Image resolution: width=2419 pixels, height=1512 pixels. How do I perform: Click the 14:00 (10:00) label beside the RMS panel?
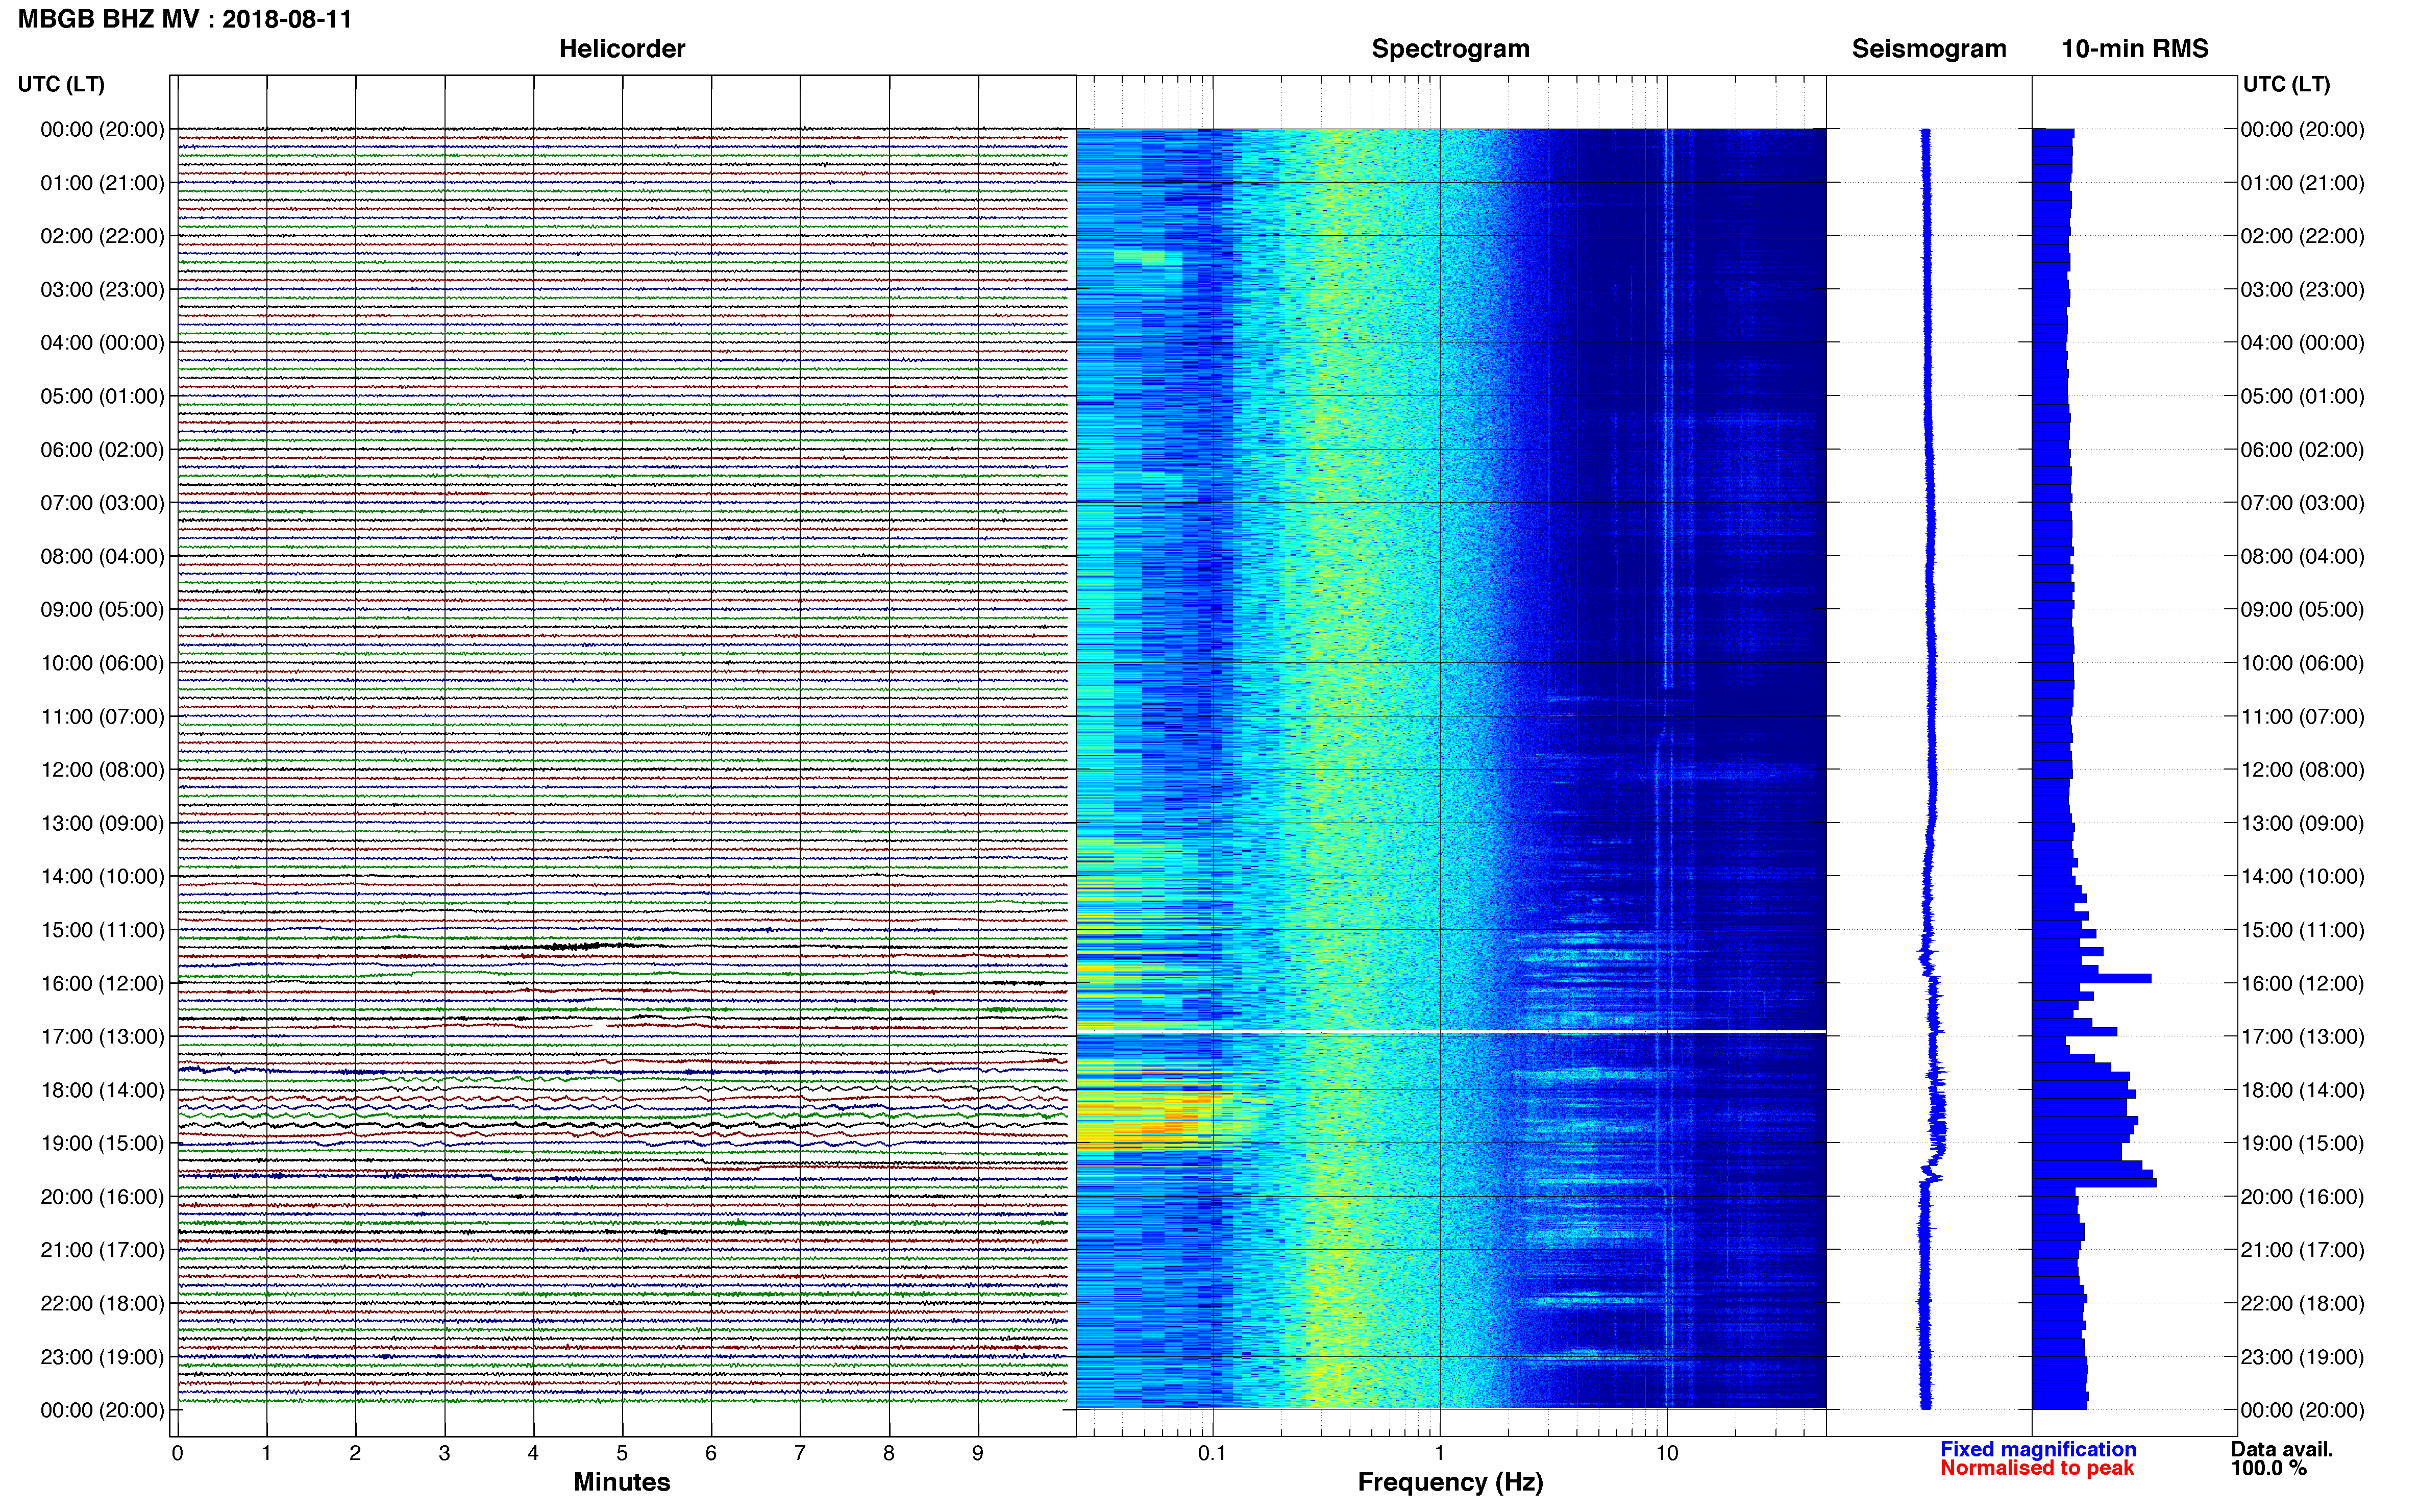(x=2303, y=877)
